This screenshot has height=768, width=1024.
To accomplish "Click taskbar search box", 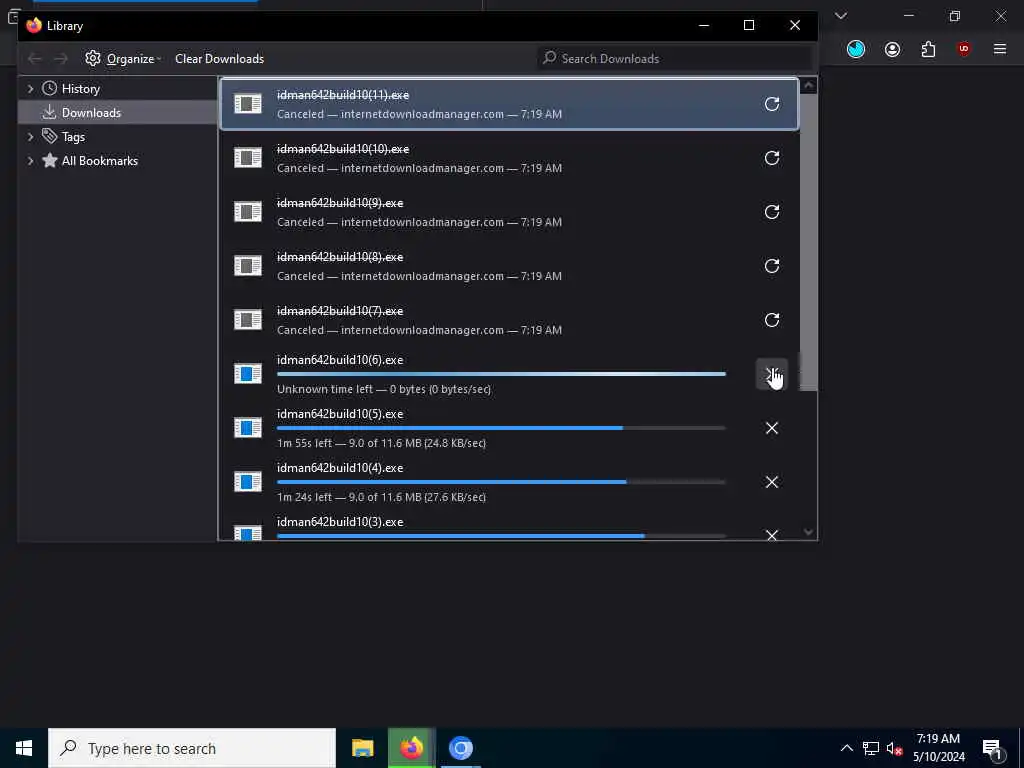I will pos(192,748).
